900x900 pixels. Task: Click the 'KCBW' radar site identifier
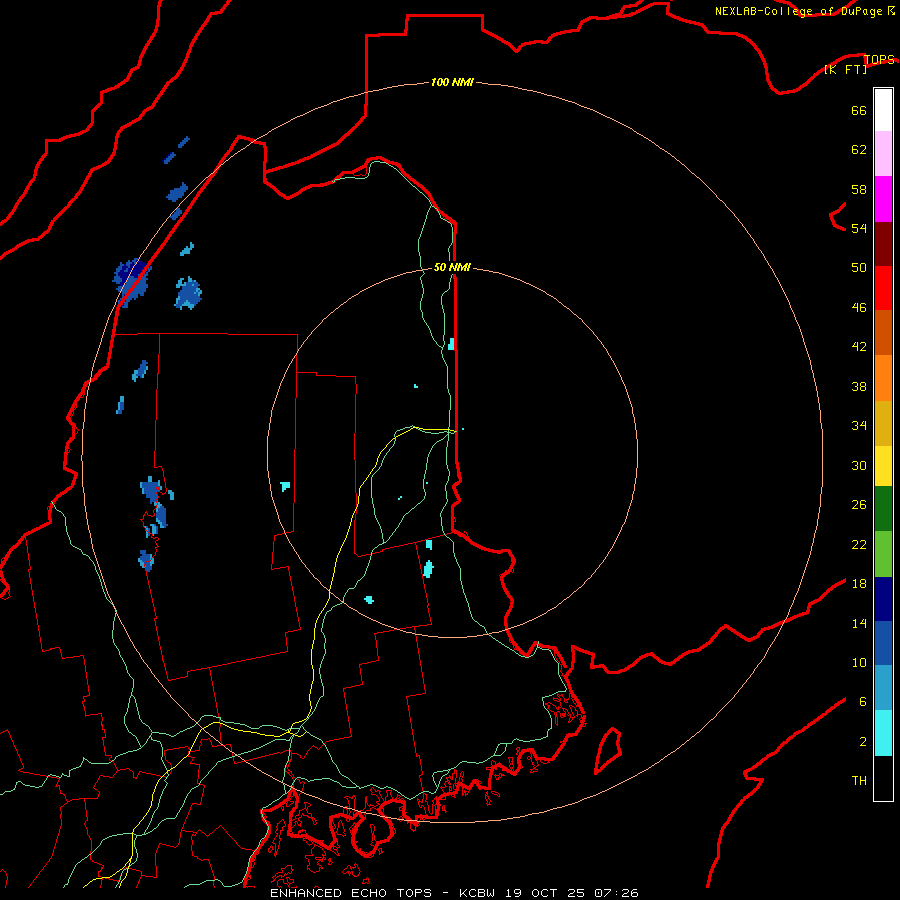tap(479, 893)
